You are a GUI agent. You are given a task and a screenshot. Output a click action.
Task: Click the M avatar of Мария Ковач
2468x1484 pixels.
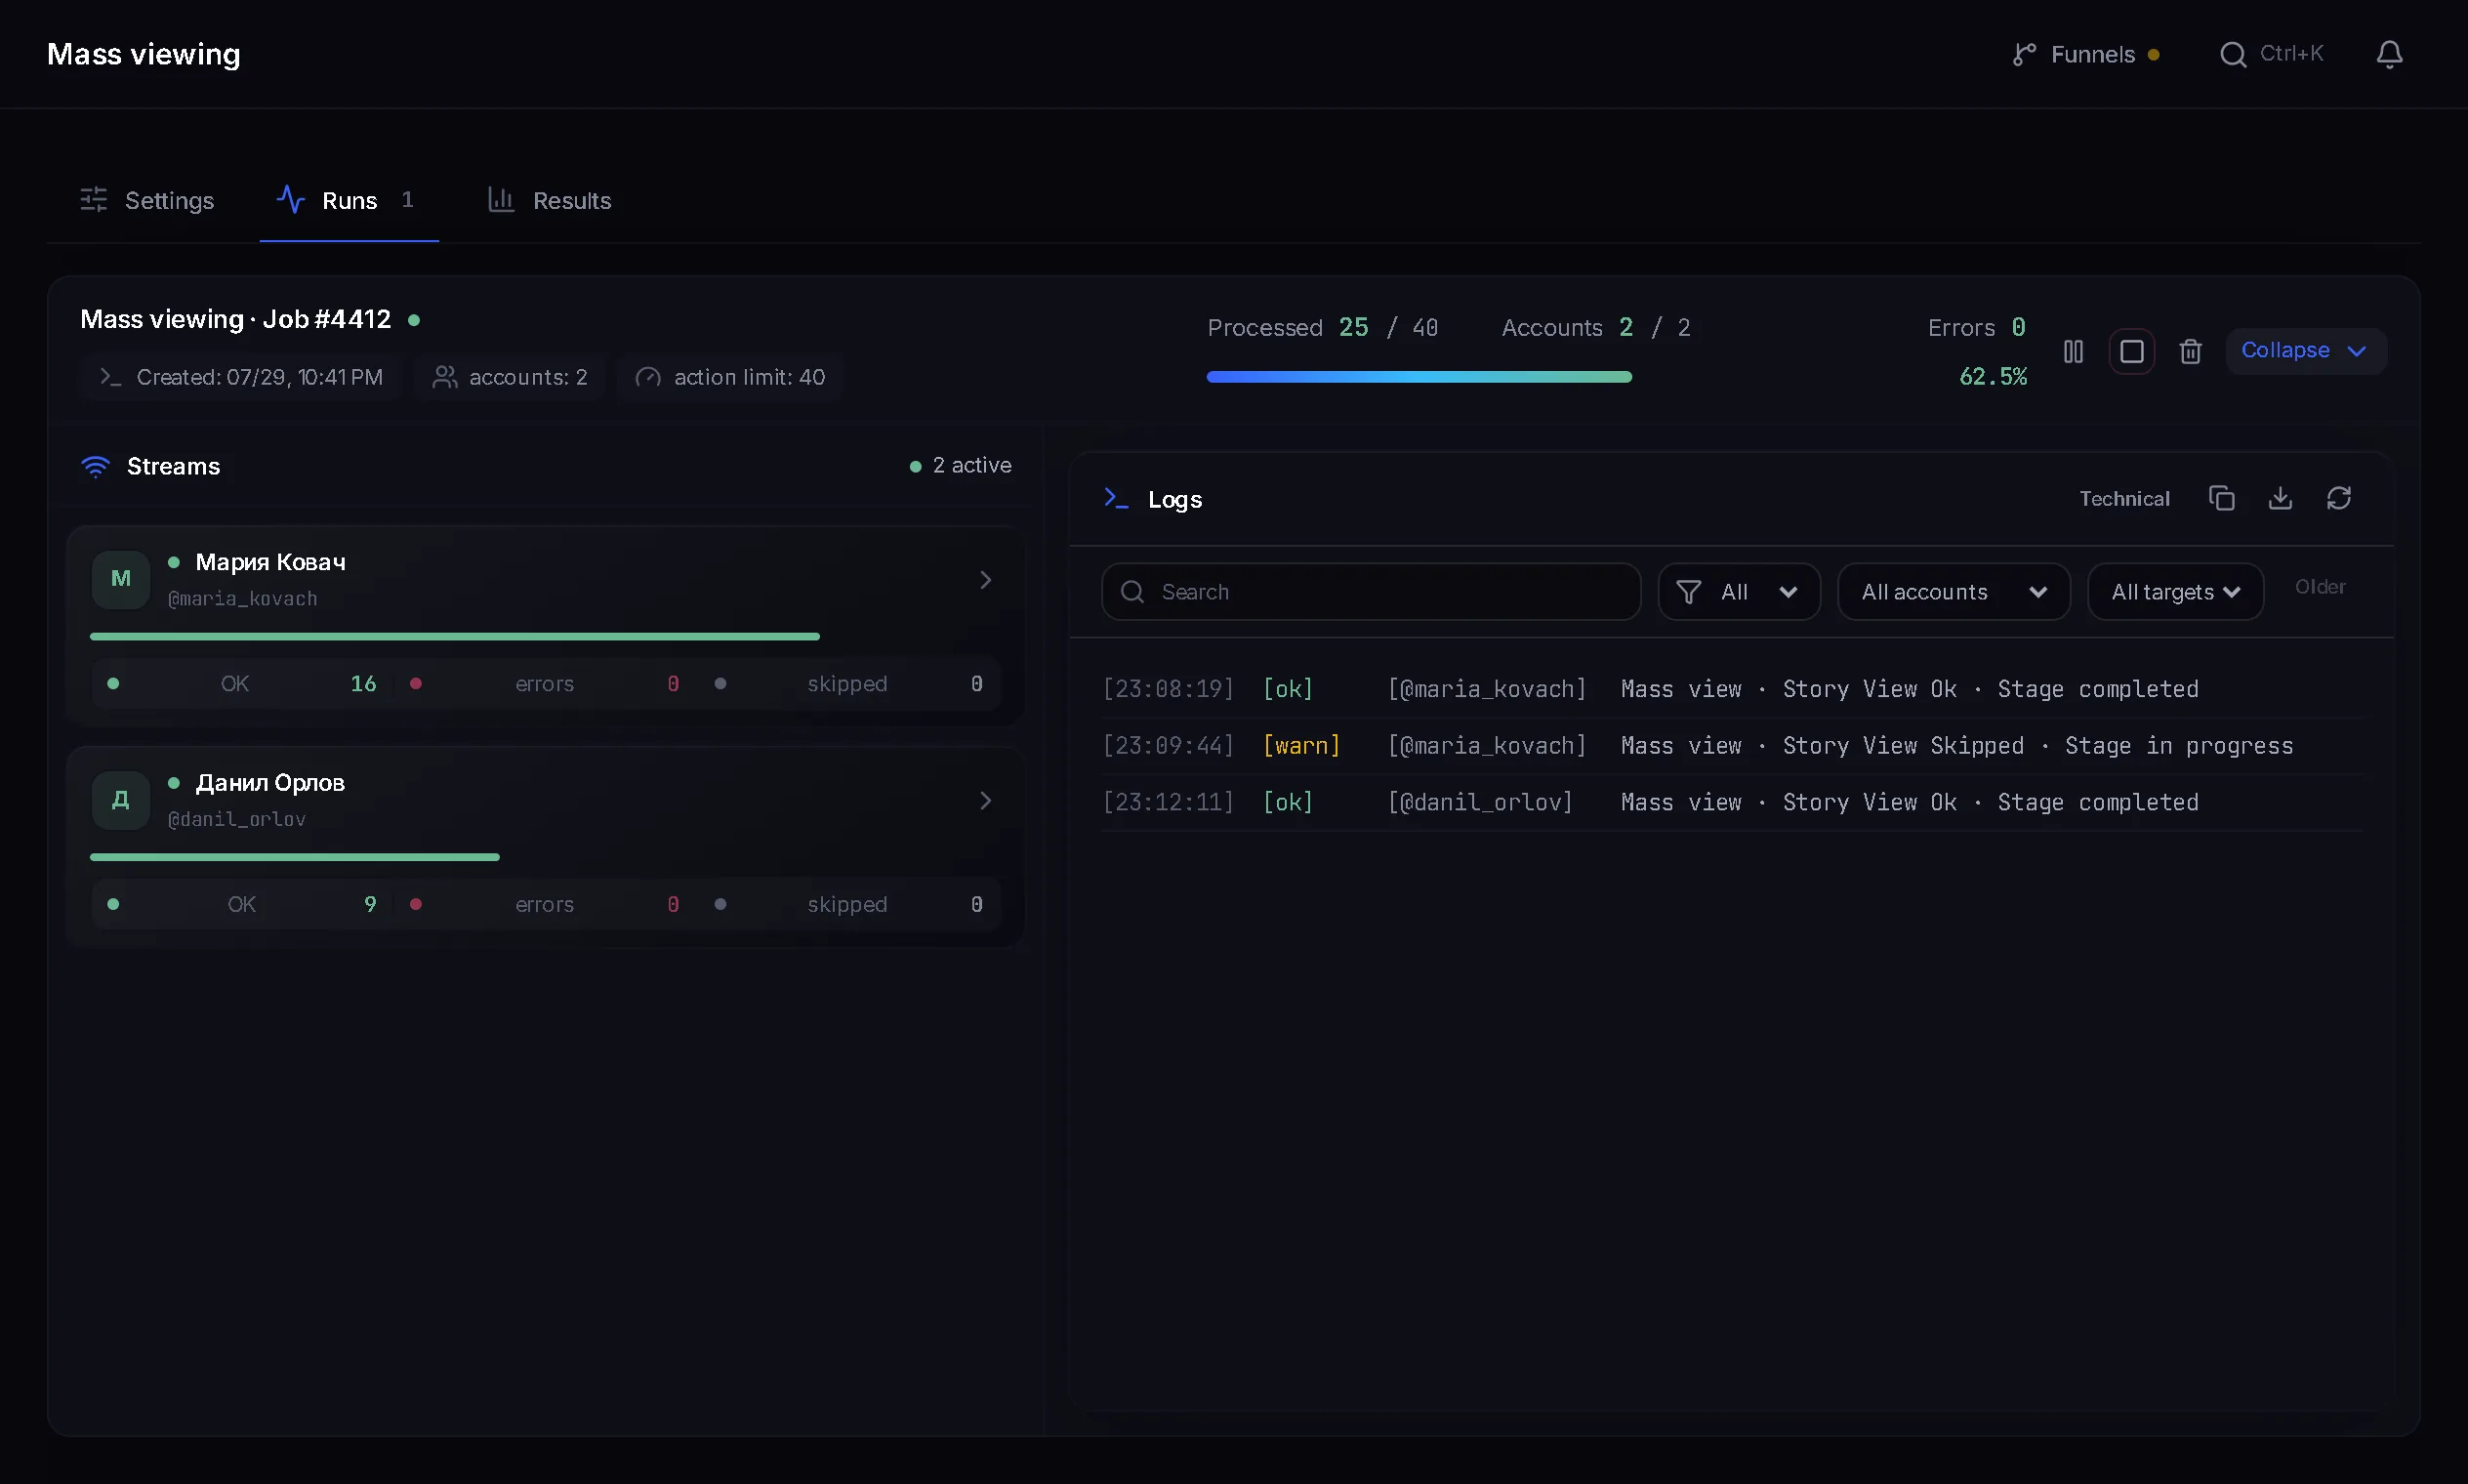[121, 579]
